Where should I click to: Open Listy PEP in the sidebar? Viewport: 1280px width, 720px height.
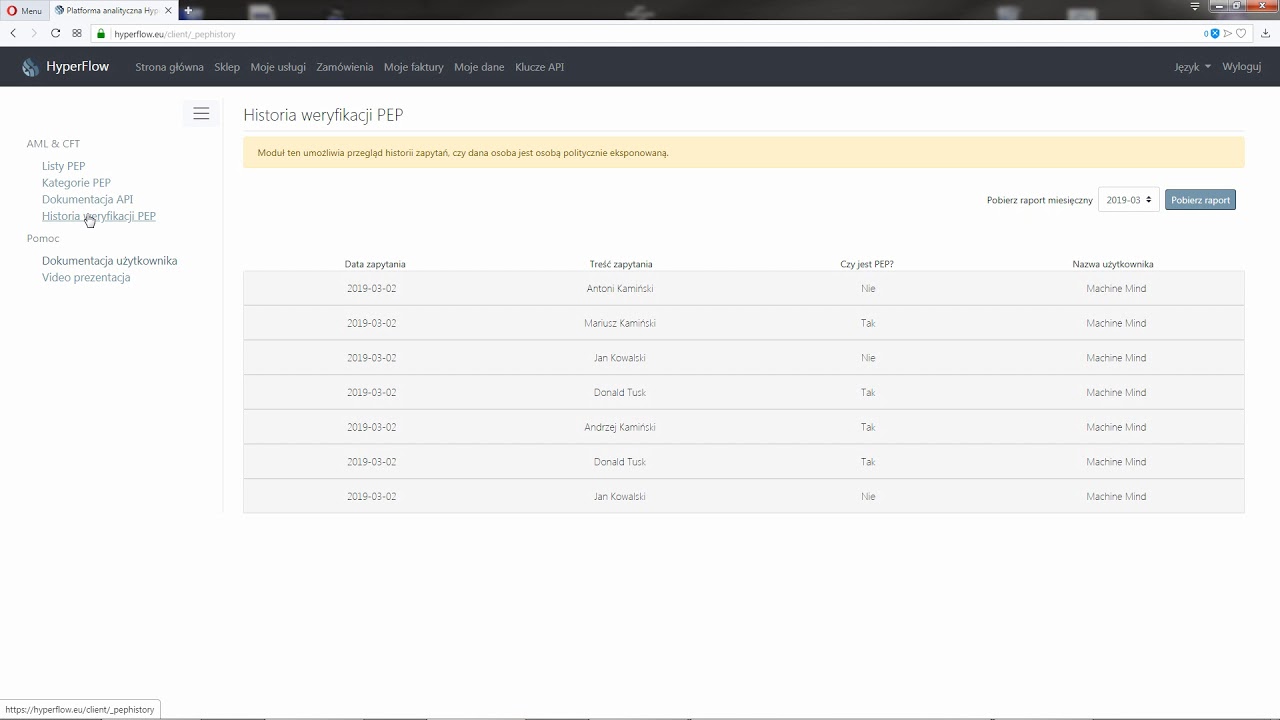tap(64, 166)
